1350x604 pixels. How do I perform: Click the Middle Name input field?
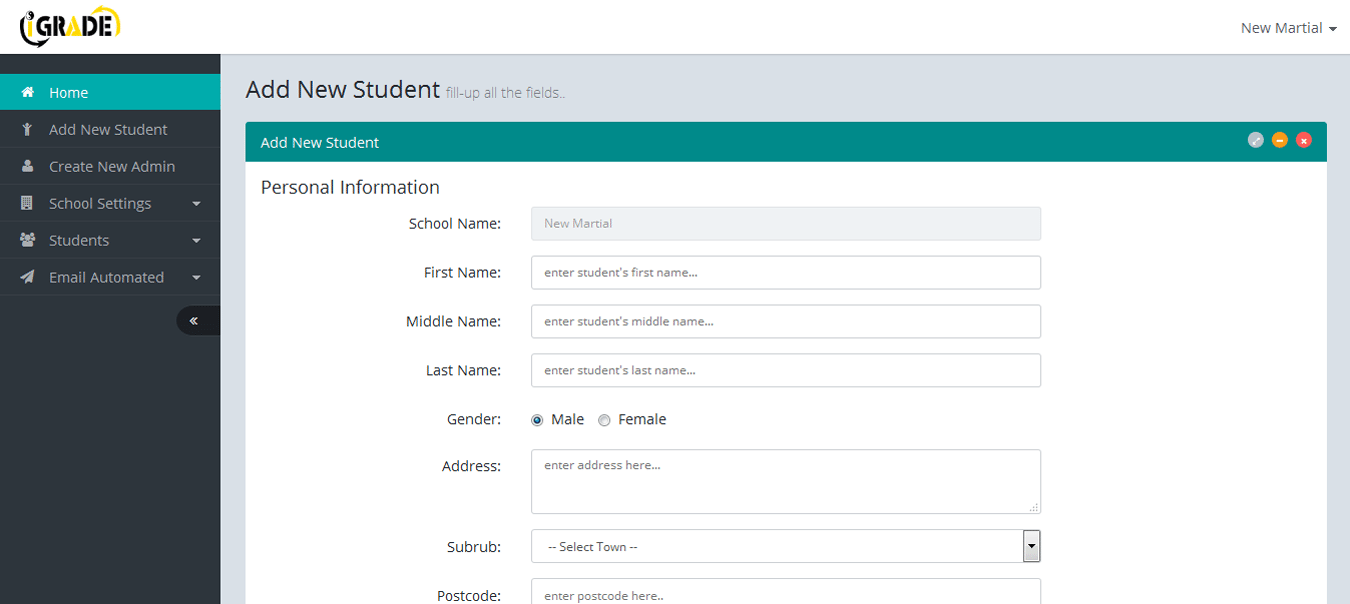(786, 321)
